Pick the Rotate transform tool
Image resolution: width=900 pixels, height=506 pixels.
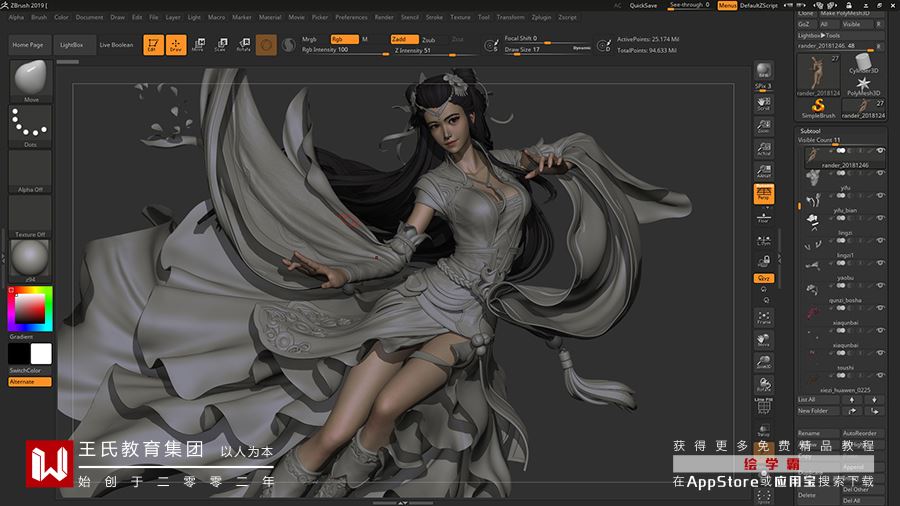click(243, 45)
